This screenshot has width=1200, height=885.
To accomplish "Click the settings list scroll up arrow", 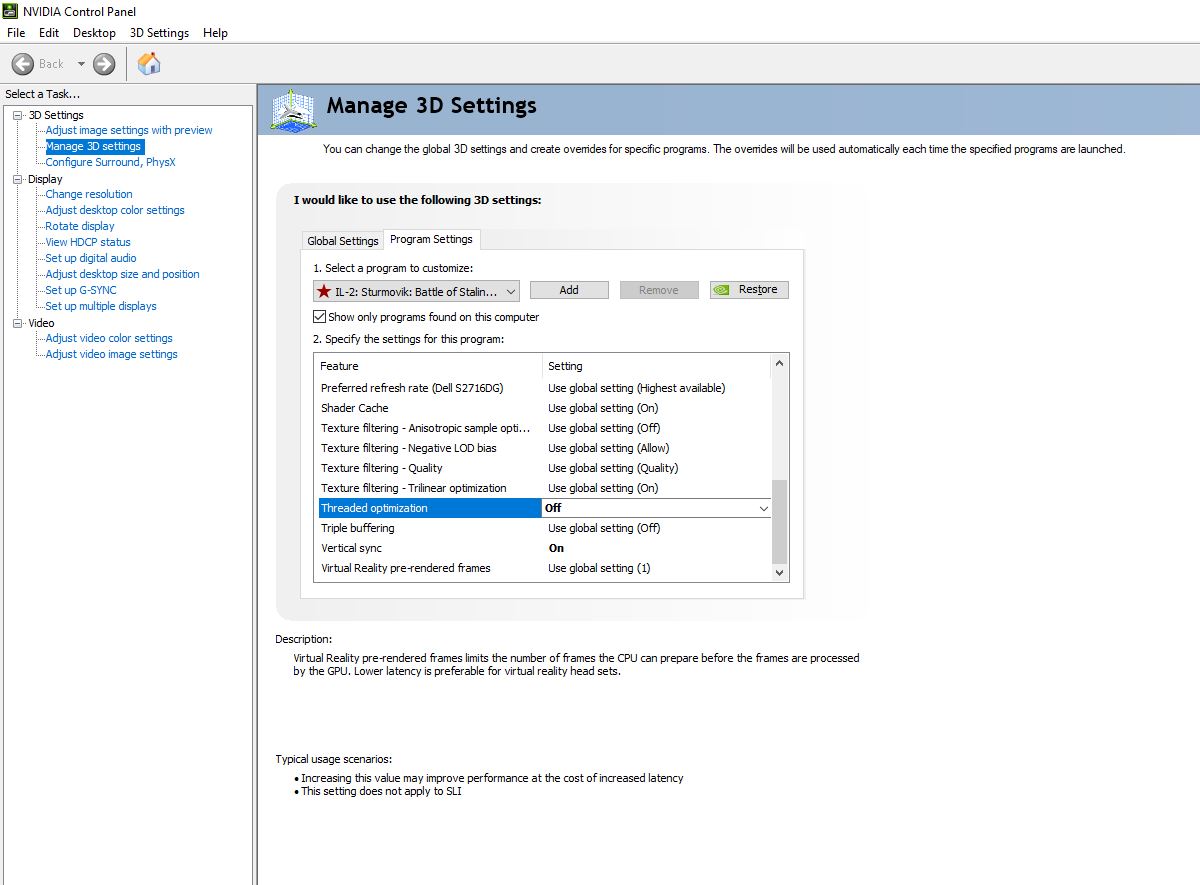I will coord(780,363).
